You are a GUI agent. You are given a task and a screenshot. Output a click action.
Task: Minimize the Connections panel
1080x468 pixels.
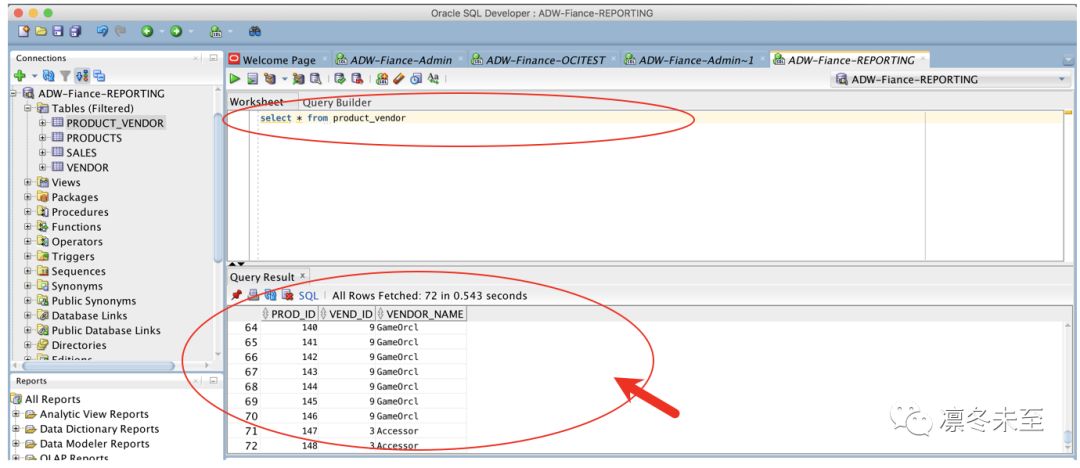tap(213, 59)
